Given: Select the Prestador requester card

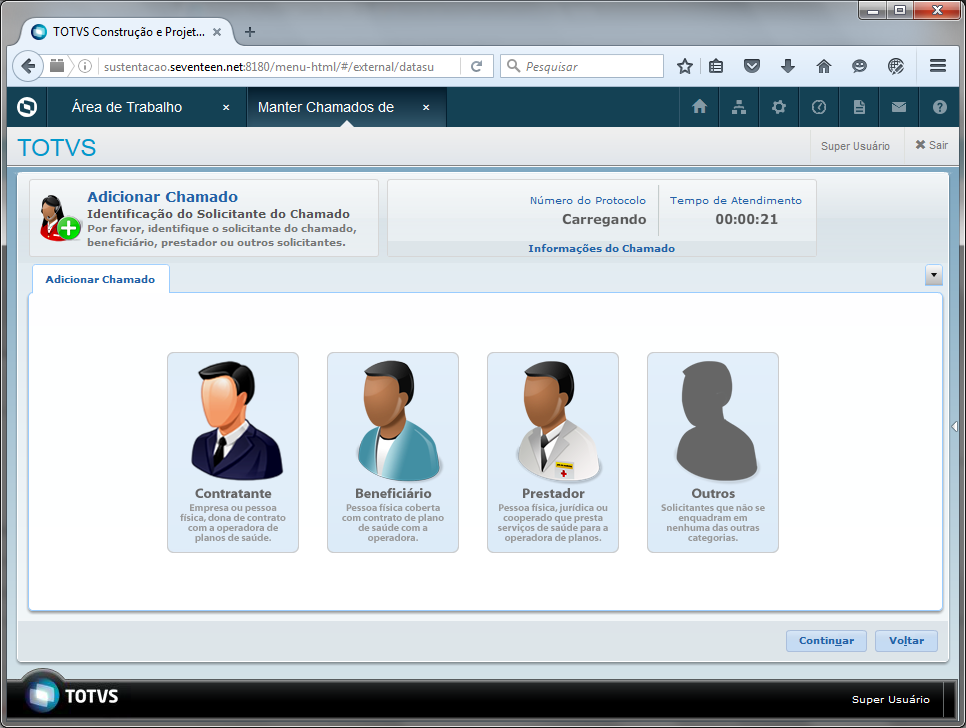Looking at the screenshot, I should pyautogui.click(x=553, y=452).
